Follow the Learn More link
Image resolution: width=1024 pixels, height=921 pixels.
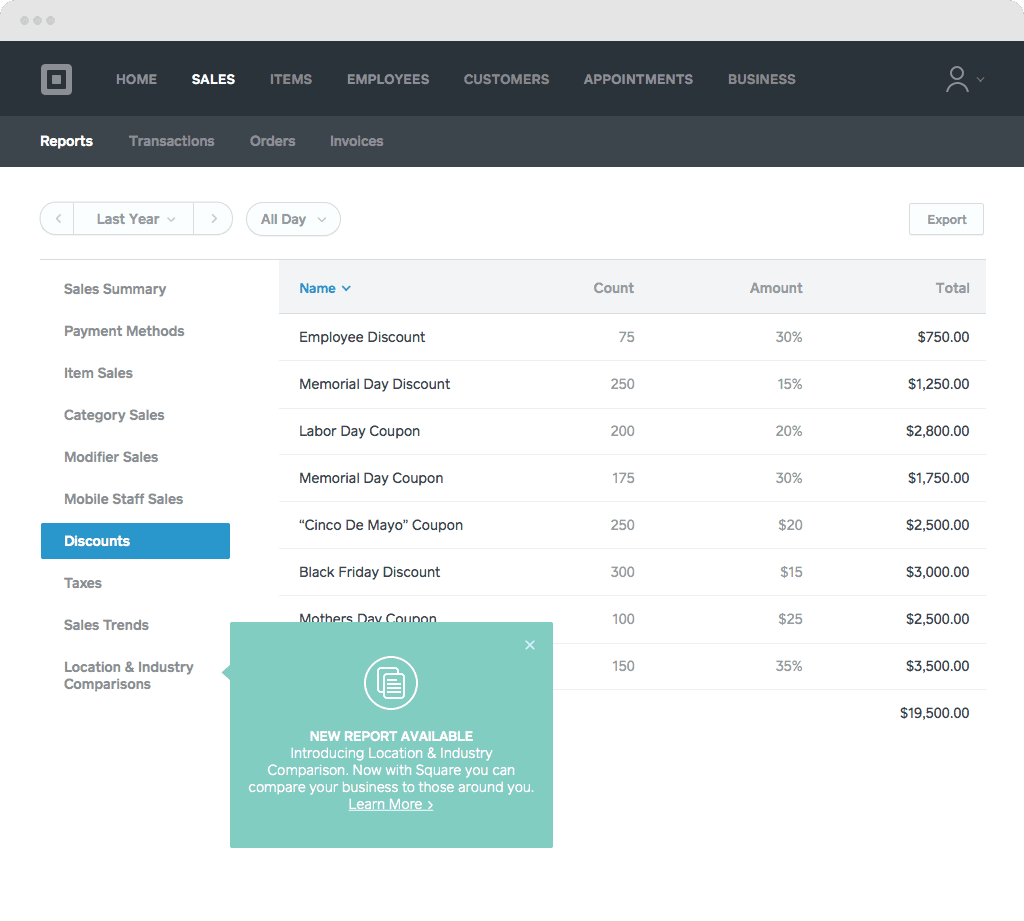[x=390, y=804]
